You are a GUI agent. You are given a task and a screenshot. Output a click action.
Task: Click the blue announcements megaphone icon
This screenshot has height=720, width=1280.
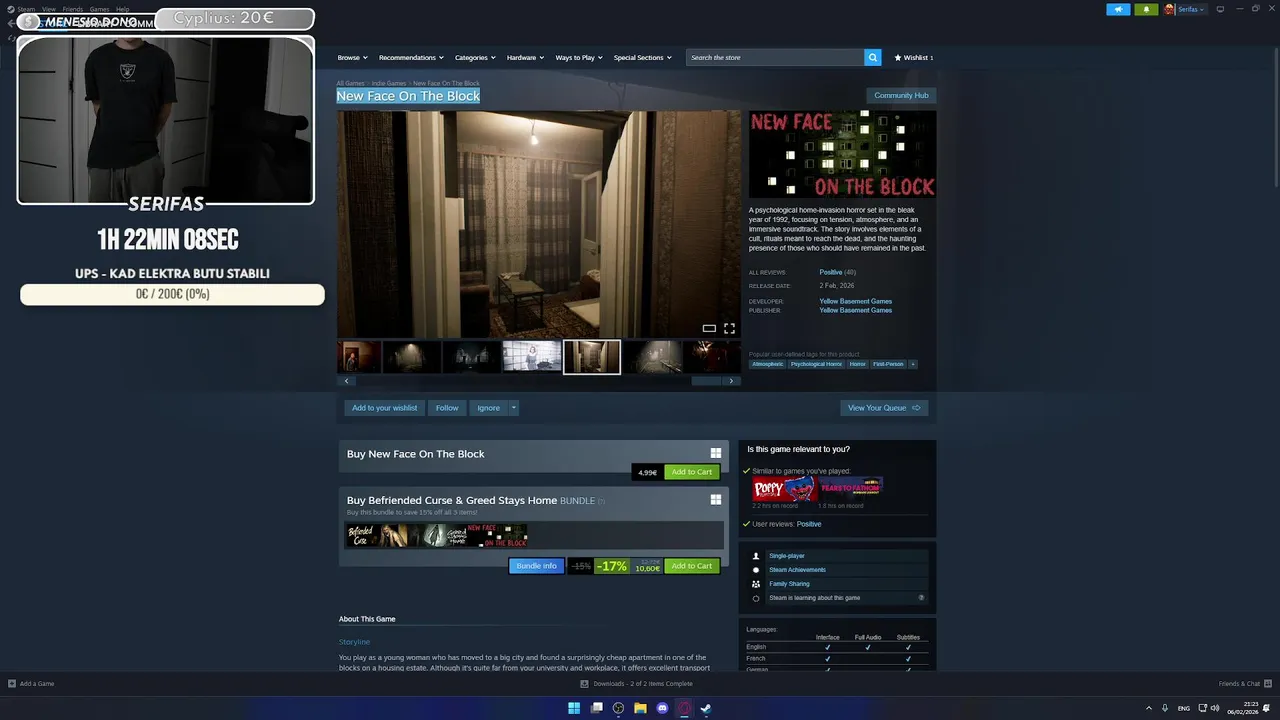[x=1118, y=9]
